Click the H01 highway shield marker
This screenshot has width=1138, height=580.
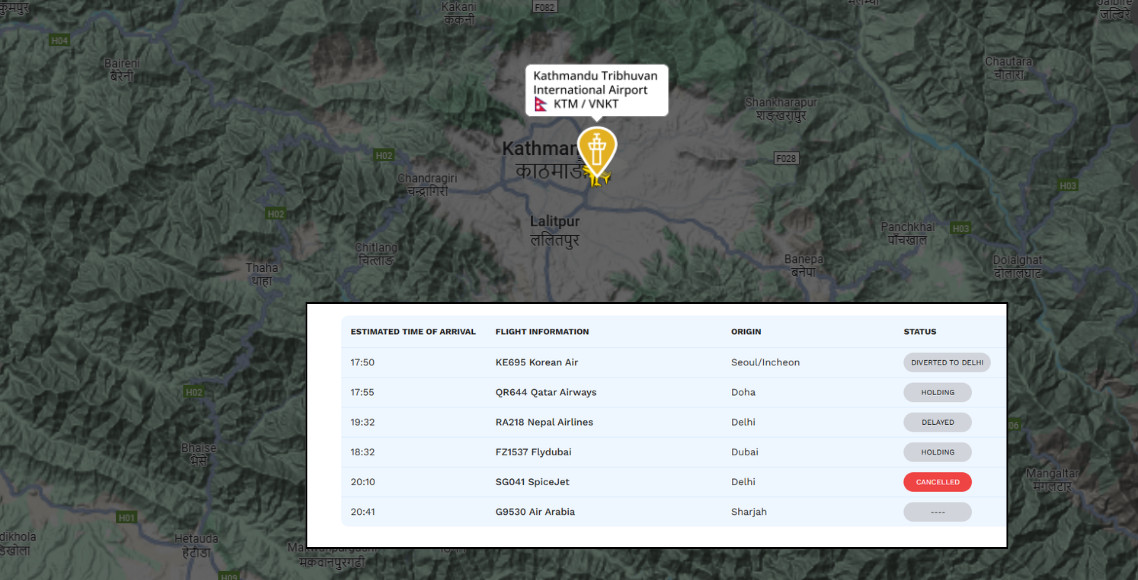126,517
